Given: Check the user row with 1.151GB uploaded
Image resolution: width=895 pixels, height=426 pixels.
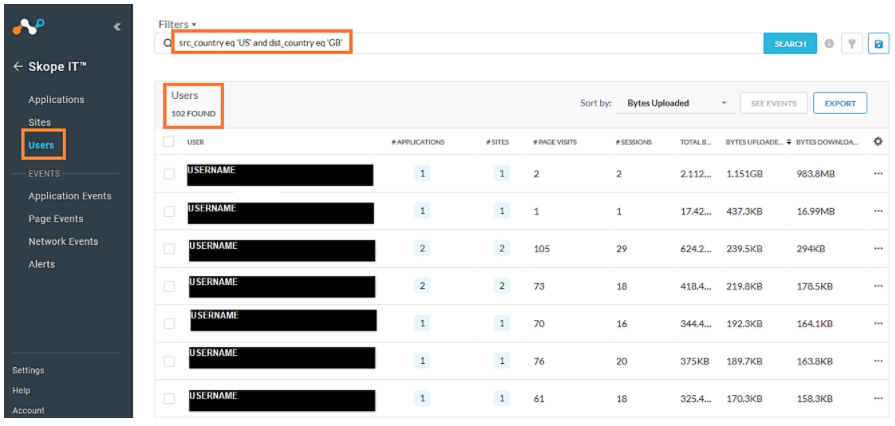Looking at the screenshot, I should (169, 174).
